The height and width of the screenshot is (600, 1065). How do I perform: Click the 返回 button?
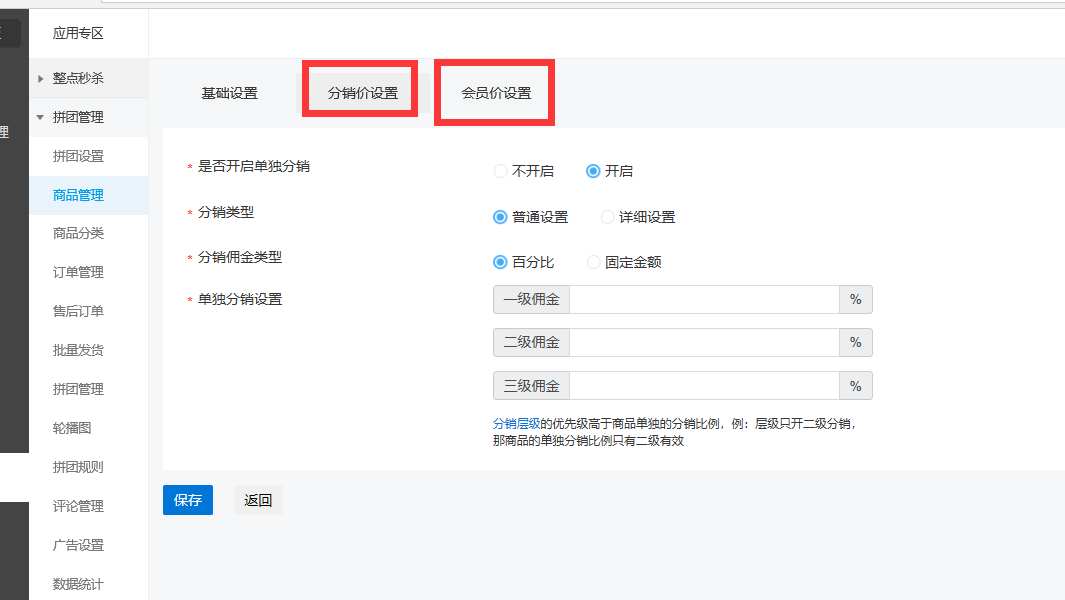tap(258, 500)
